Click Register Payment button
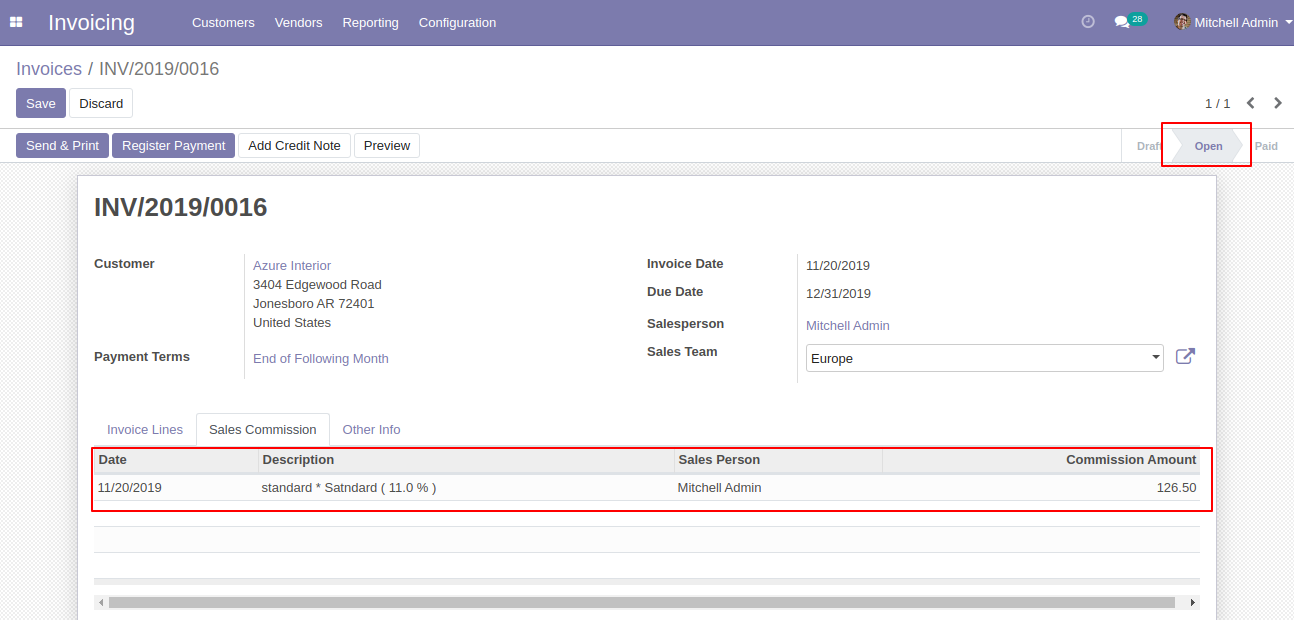 [173, 146]
